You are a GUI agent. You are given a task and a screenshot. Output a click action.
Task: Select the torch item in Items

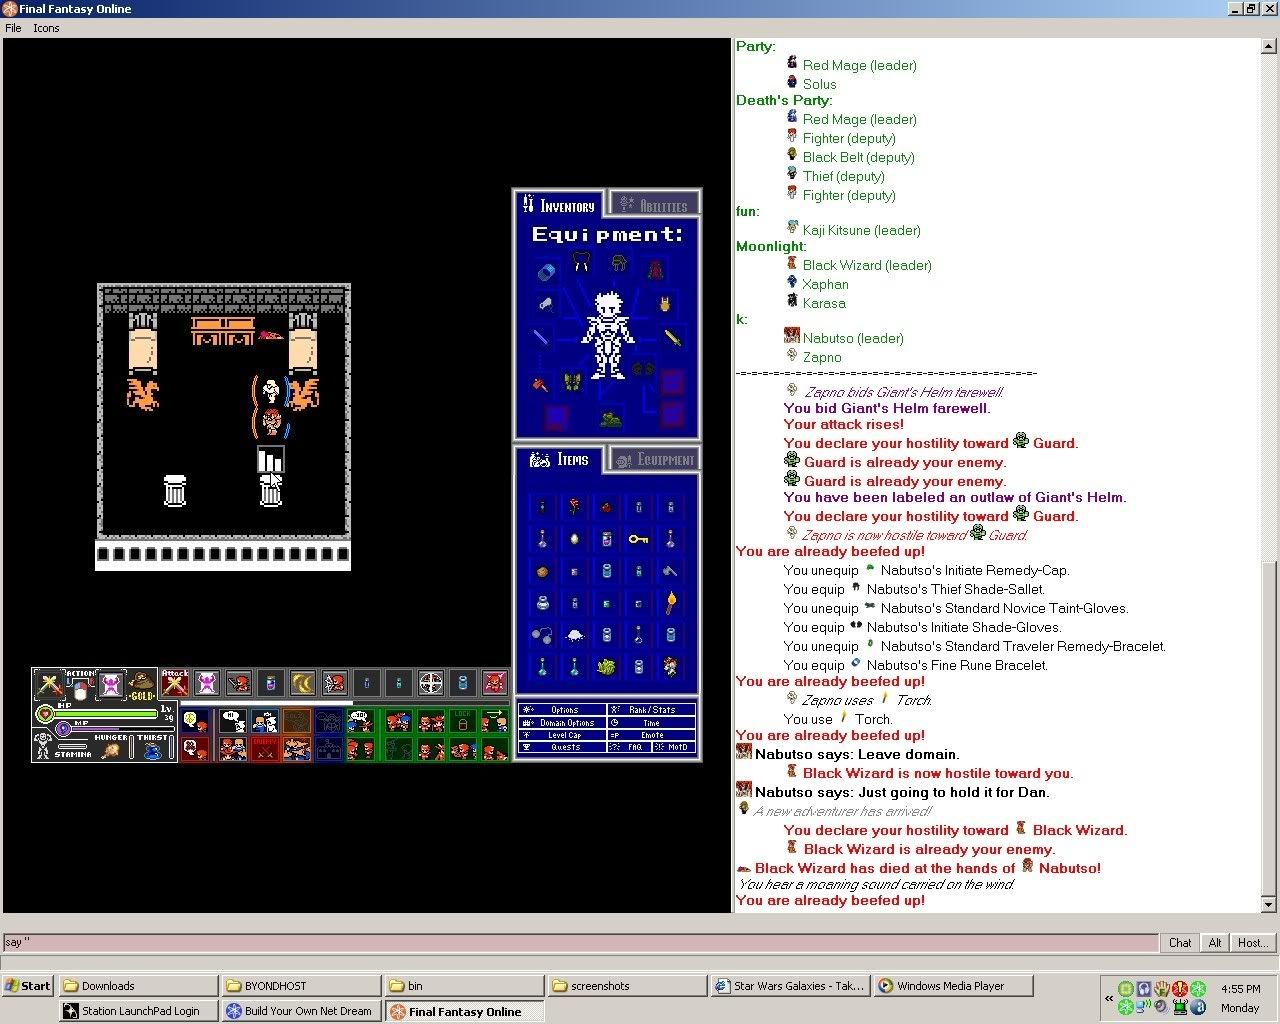point(671,603)
